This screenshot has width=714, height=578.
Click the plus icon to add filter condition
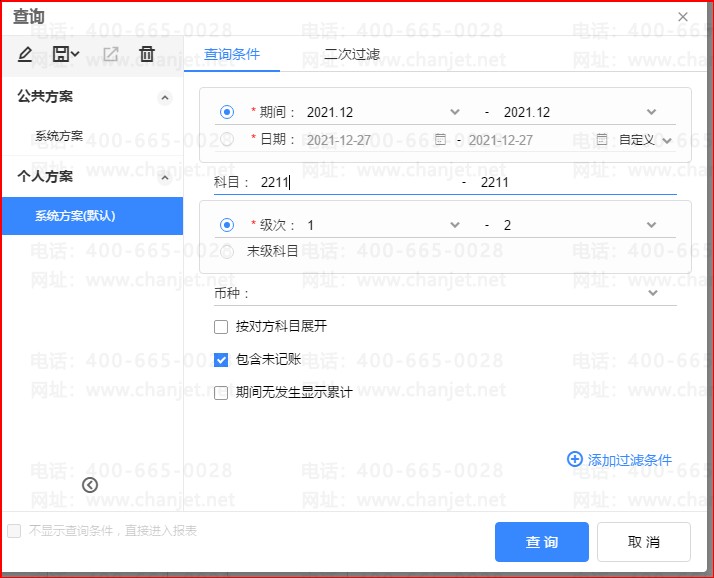click(575, 460)
